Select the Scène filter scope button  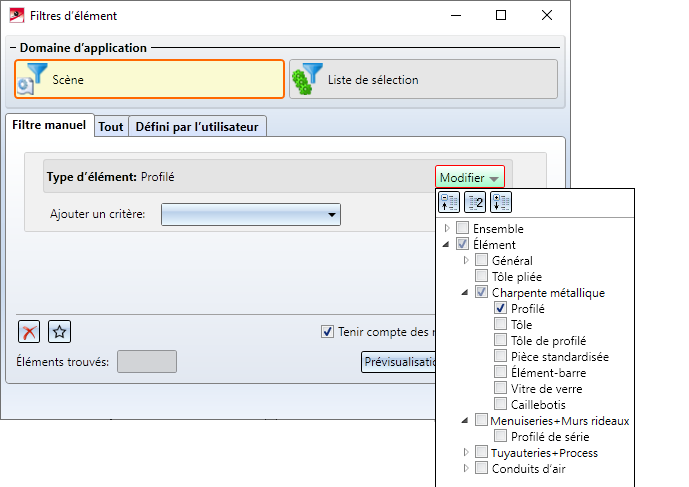click(x=149, y=79)
